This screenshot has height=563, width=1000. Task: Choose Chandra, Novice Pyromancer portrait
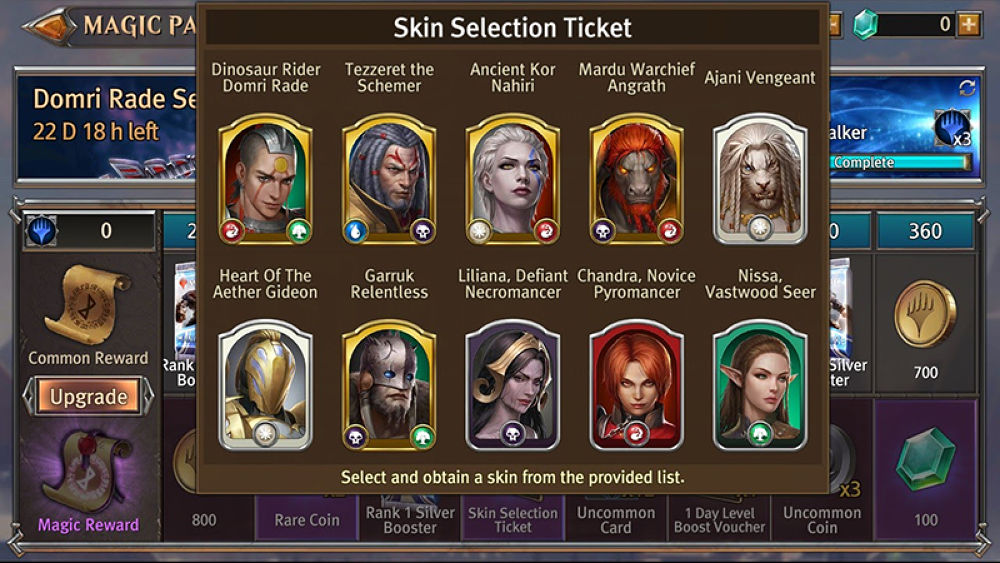tap(636, 385)
